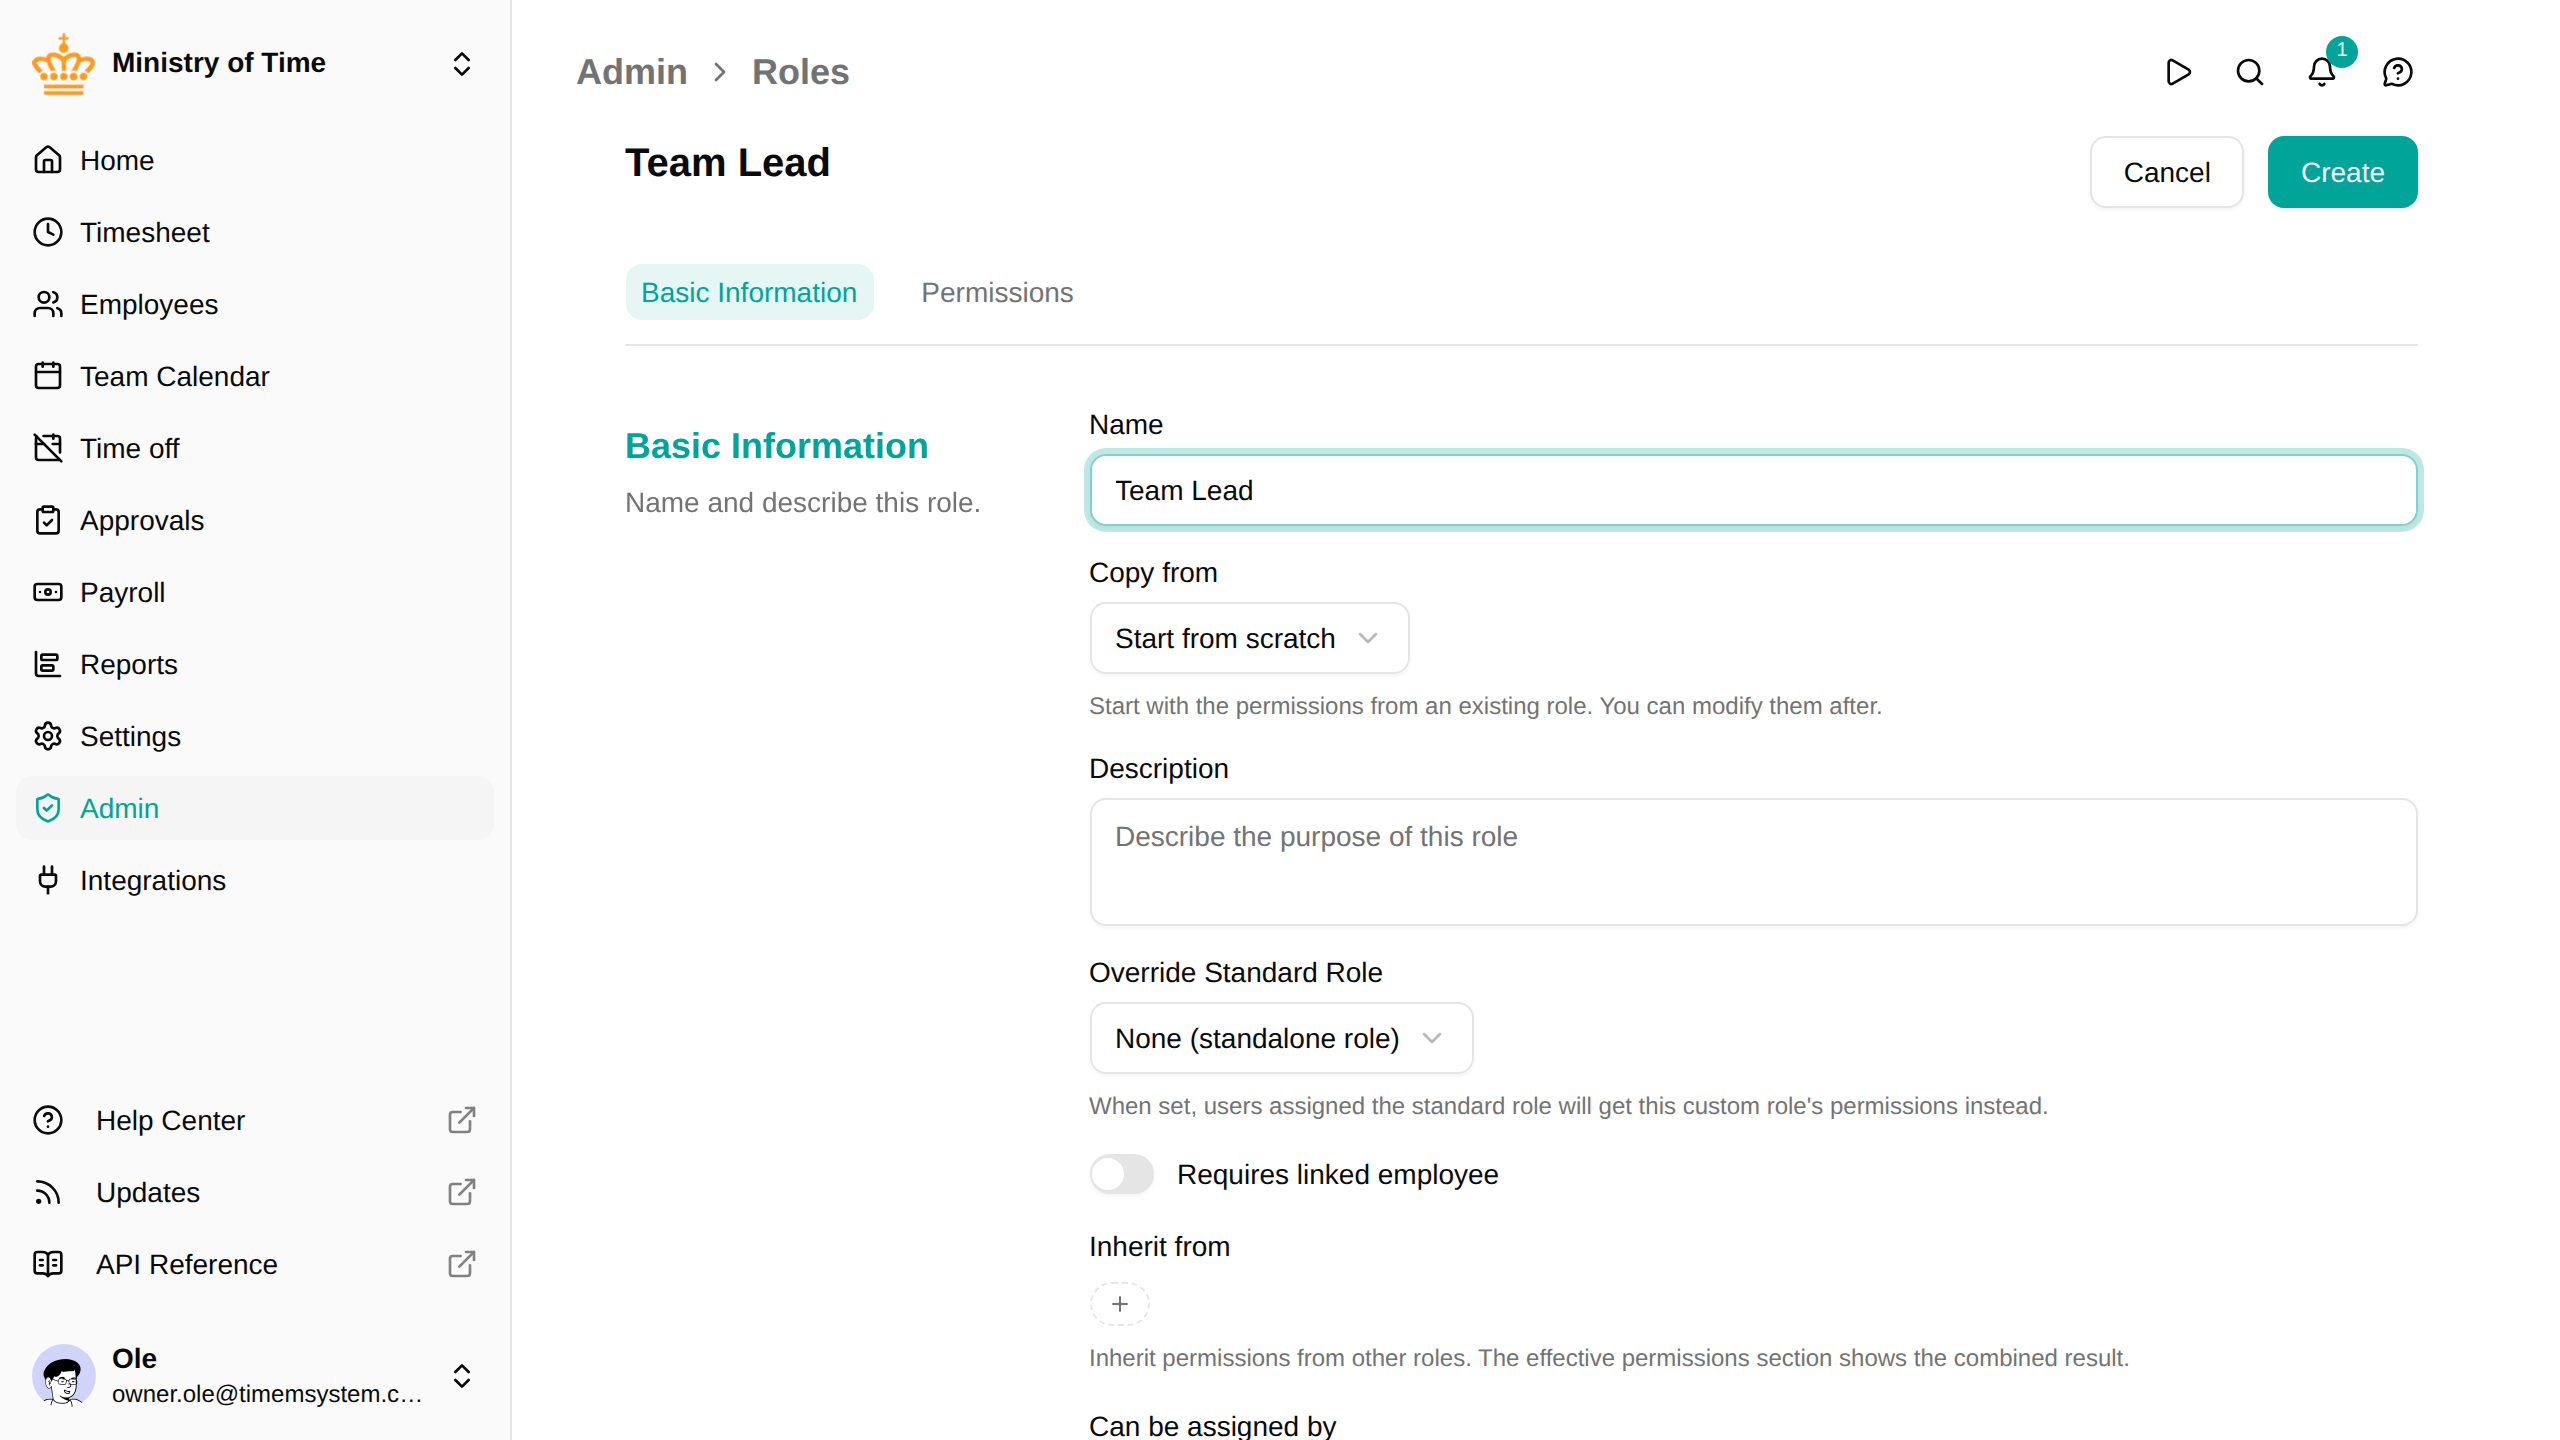Click the Cancel button
Image resolution: width=2560 pixels, height=1440 pixels.
pyautogui.click(x=2166, y=172)
